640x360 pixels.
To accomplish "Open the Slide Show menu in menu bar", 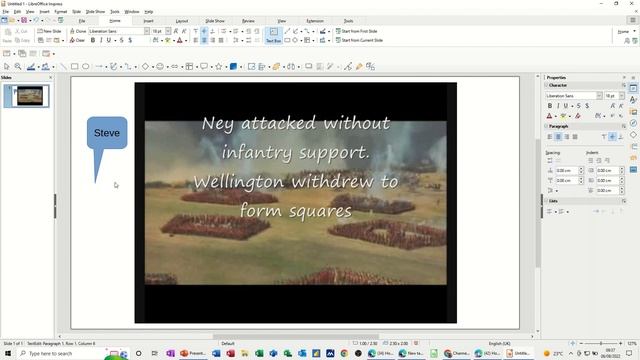I will point(95,12).
